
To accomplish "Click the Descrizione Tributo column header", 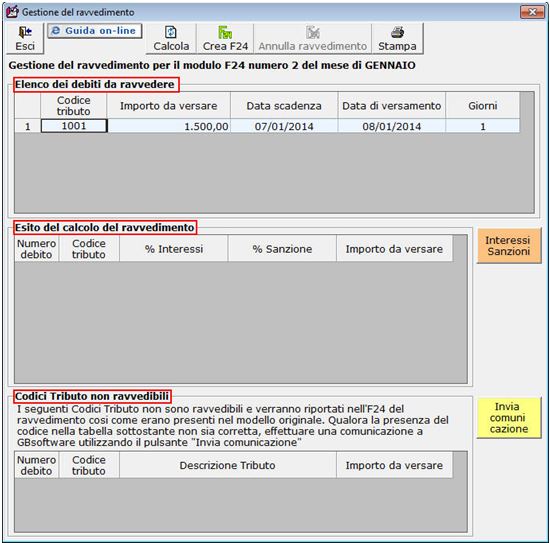I will tap(228, 465).
